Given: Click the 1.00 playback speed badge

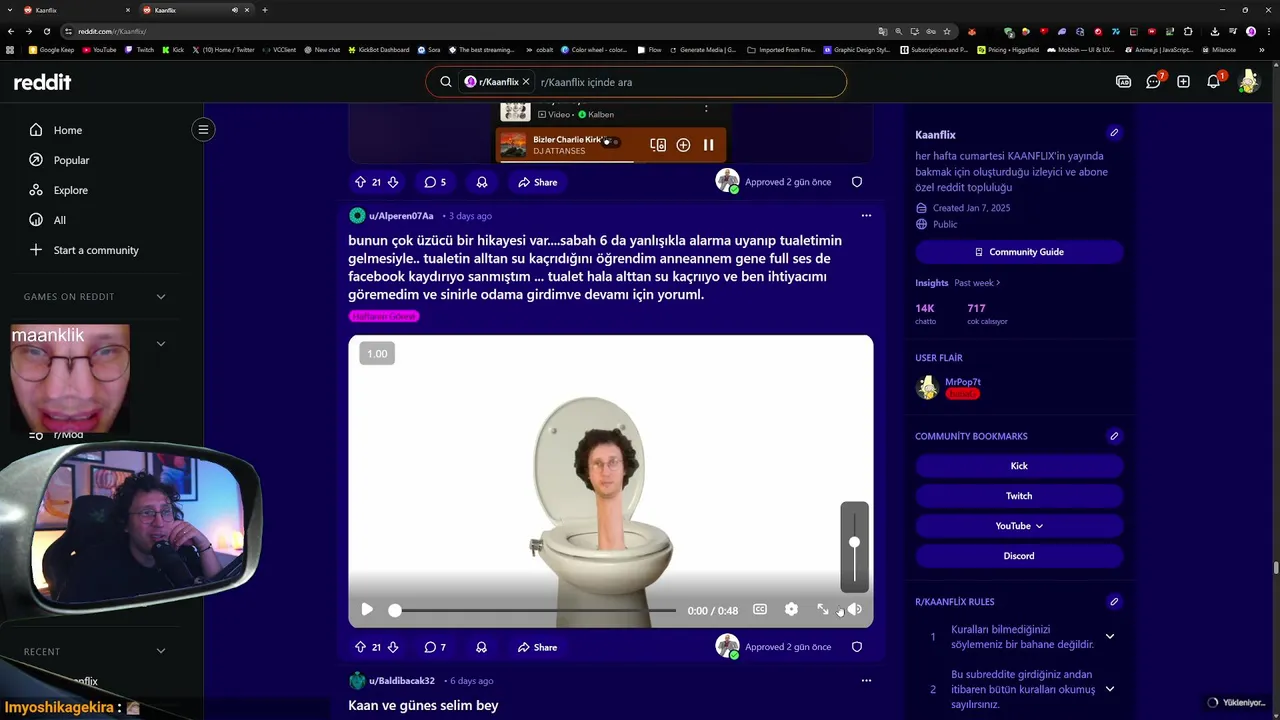Looking at the screenshot, I should [377, 353].
